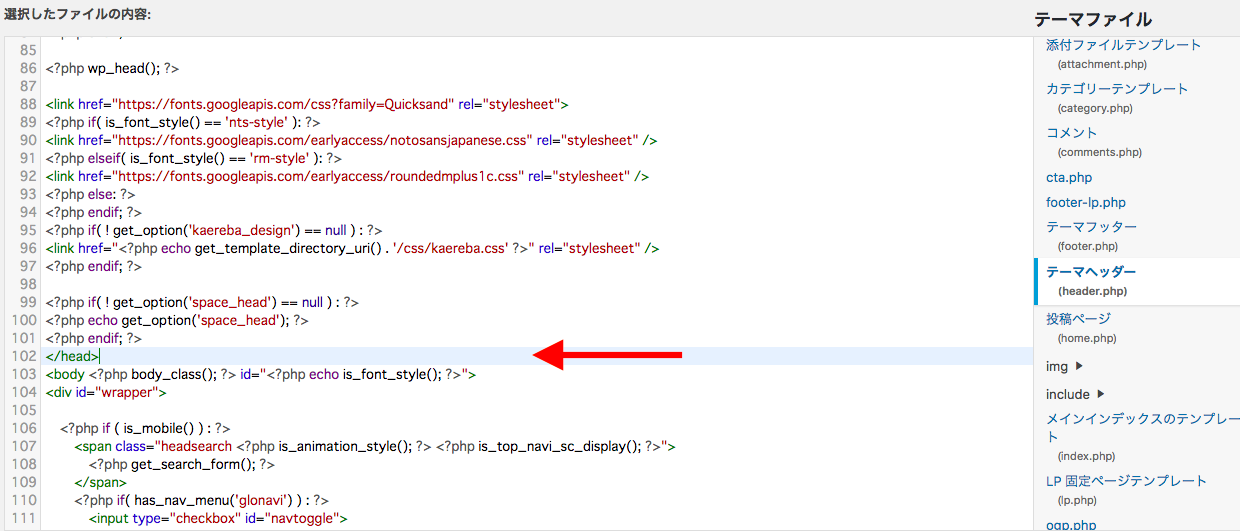The height and width of the screenshot is (531, 1240).
Task: Open cta.php file
Action: pos(1069,177)
